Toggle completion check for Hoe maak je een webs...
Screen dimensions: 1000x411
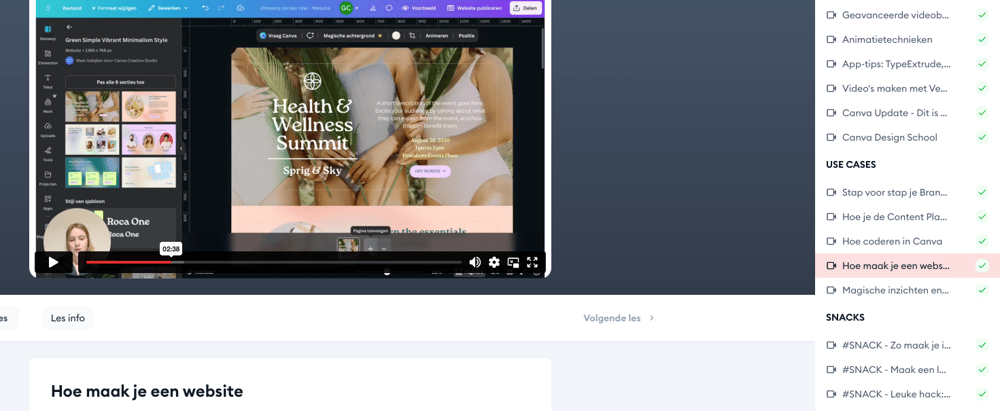click(982, 265)
